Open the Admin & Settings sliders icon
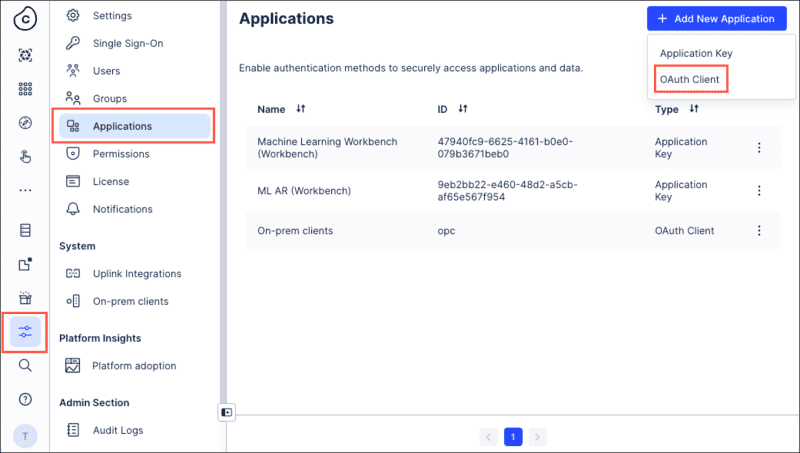This screenshot has width=800, height=453. coord(25,331)
